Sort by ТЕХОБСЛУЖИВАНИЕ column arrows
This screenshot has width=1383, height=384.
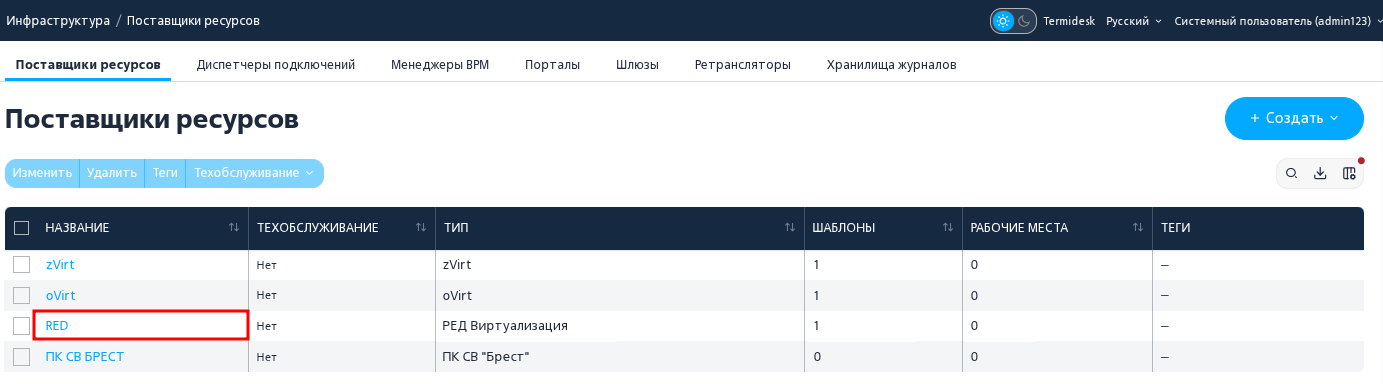point(421,228)
